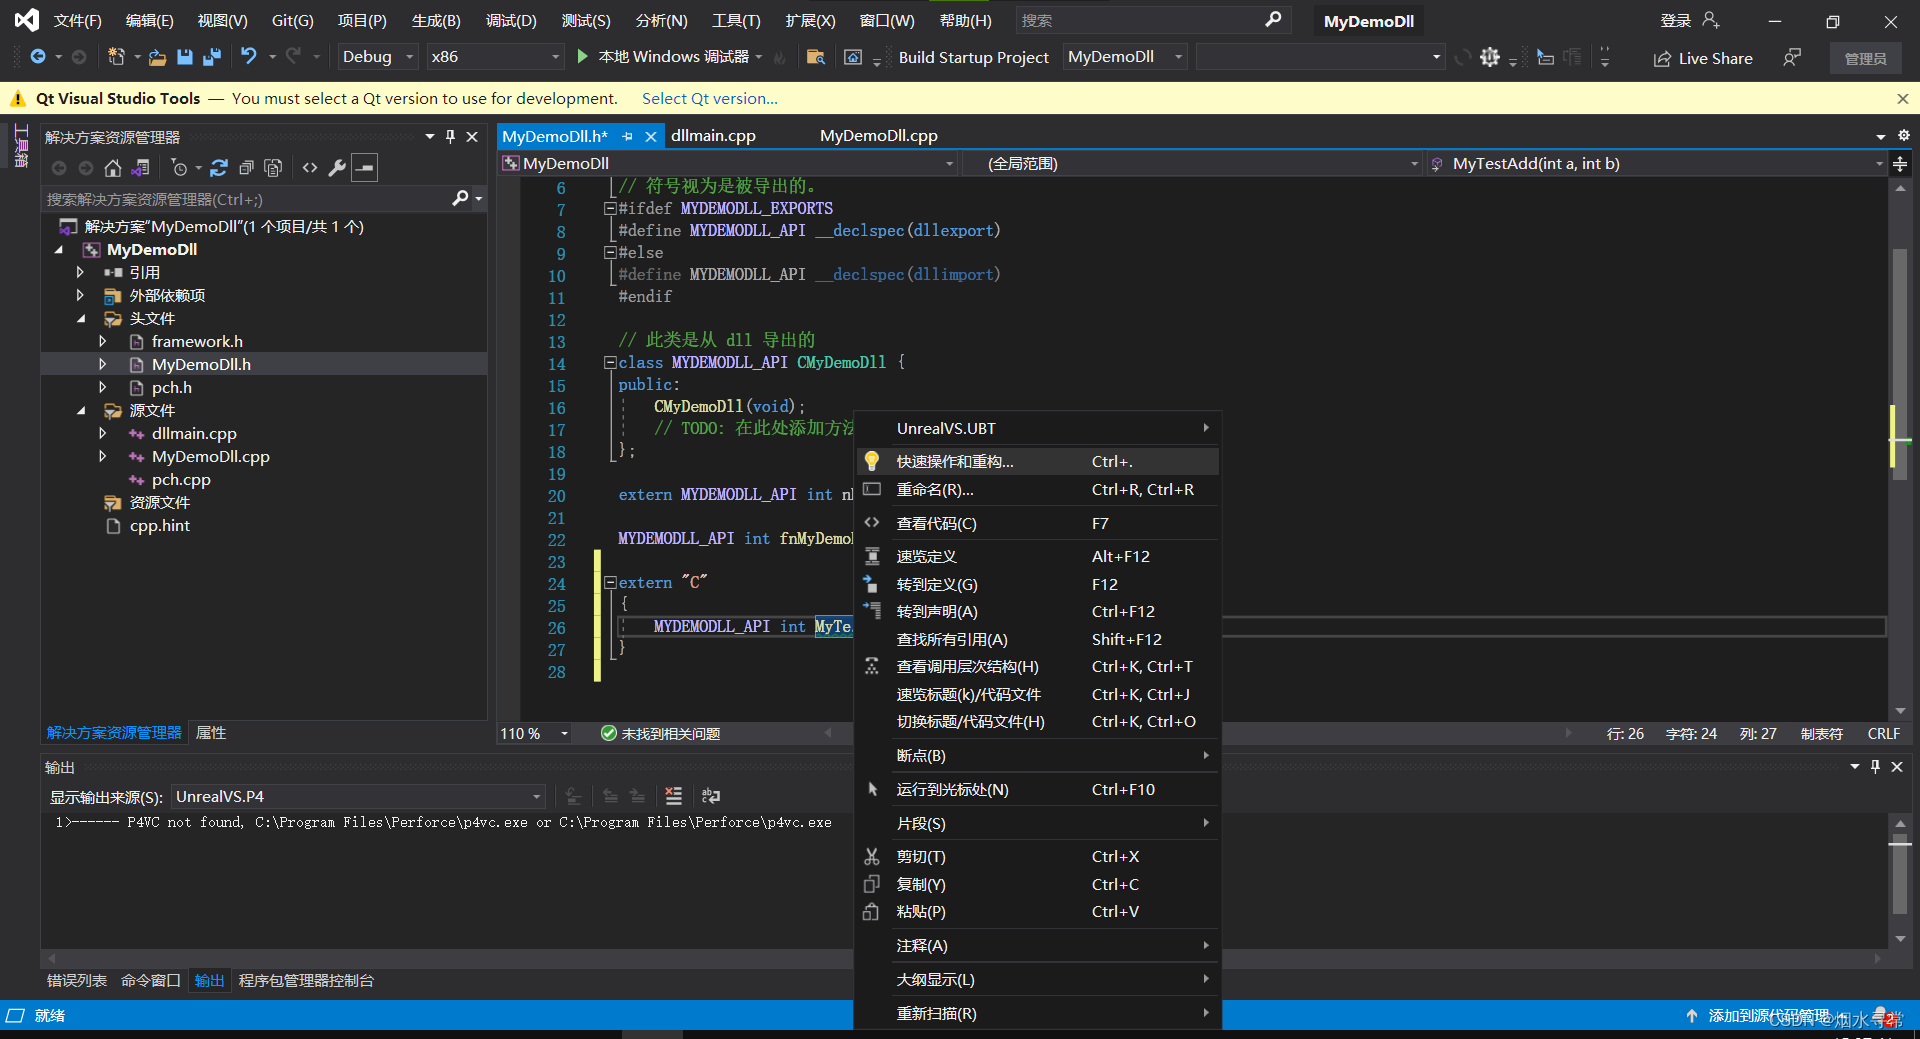Click the Select Qt version link
The width and height of the screenshot is (1920, 1039).
[709, 98]
